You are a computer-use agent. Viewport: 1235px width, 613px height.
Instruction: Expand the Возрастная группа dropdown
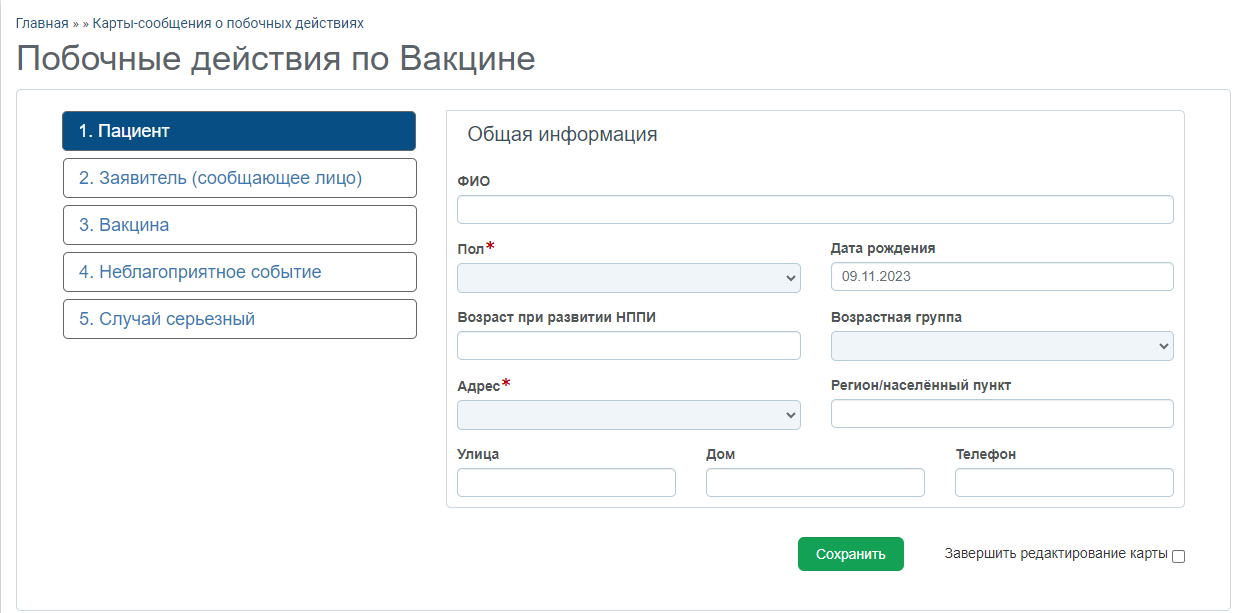click(1001, 346)
